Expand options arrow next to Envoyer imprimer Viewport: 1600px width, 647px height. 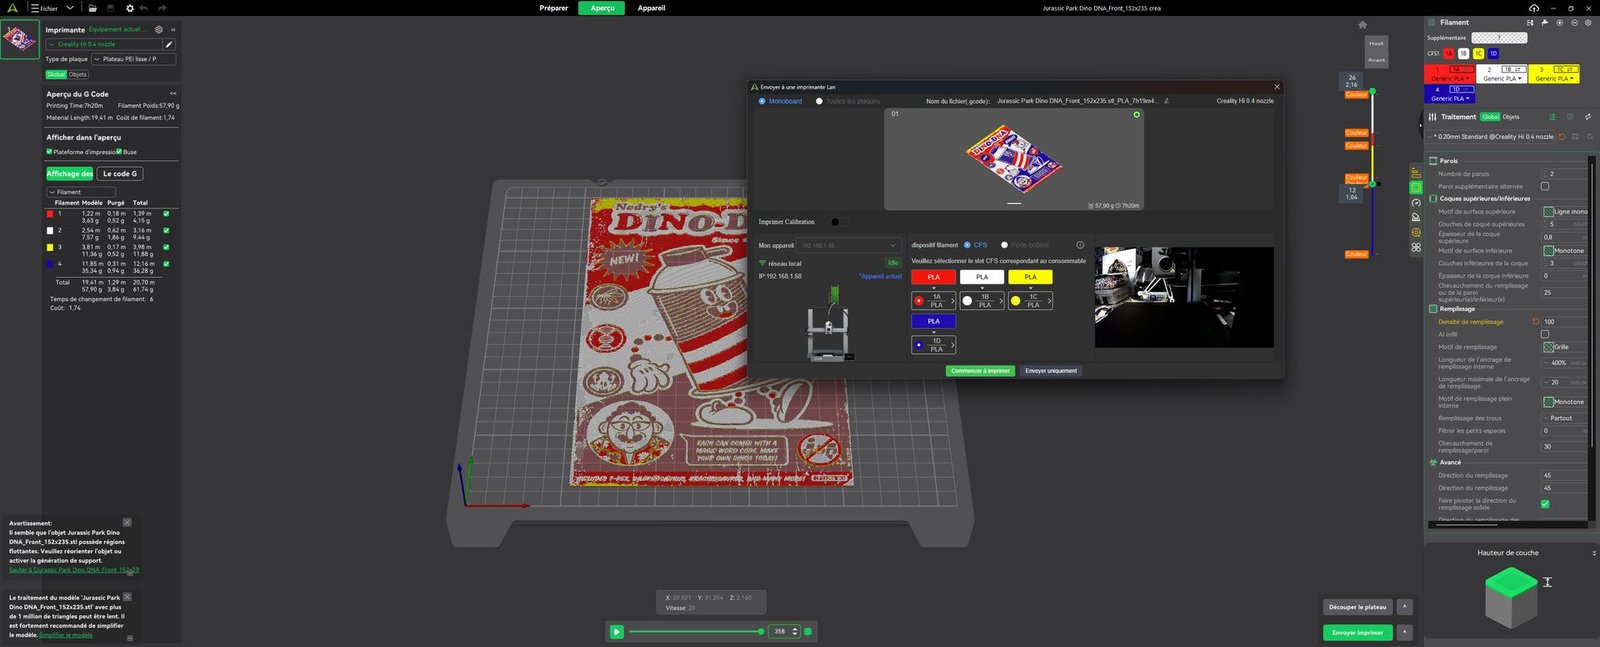coord(1404,632)
